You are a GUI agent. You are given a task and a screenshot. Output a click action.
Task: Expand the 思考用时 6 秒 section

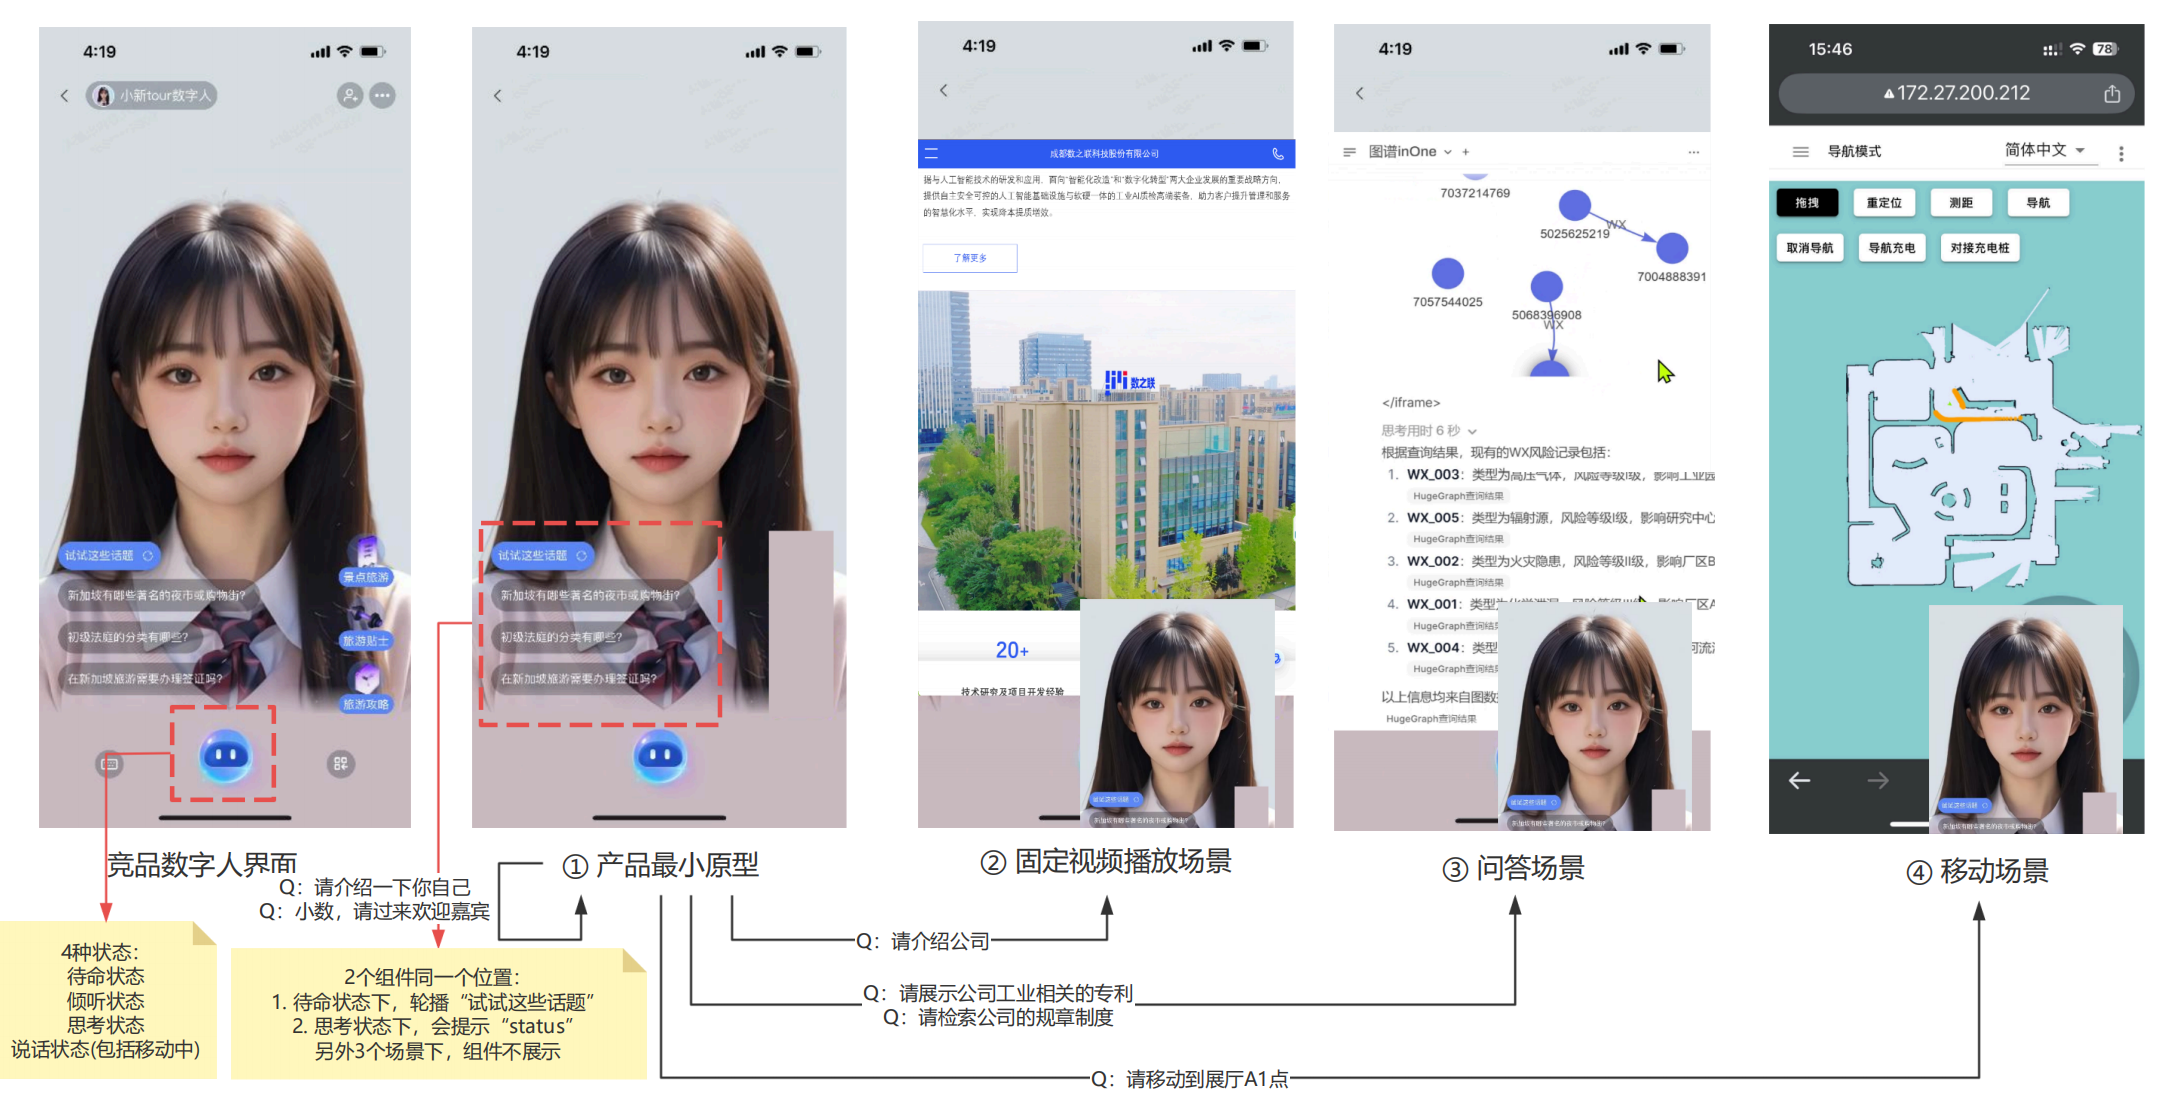pos(1472,431)
